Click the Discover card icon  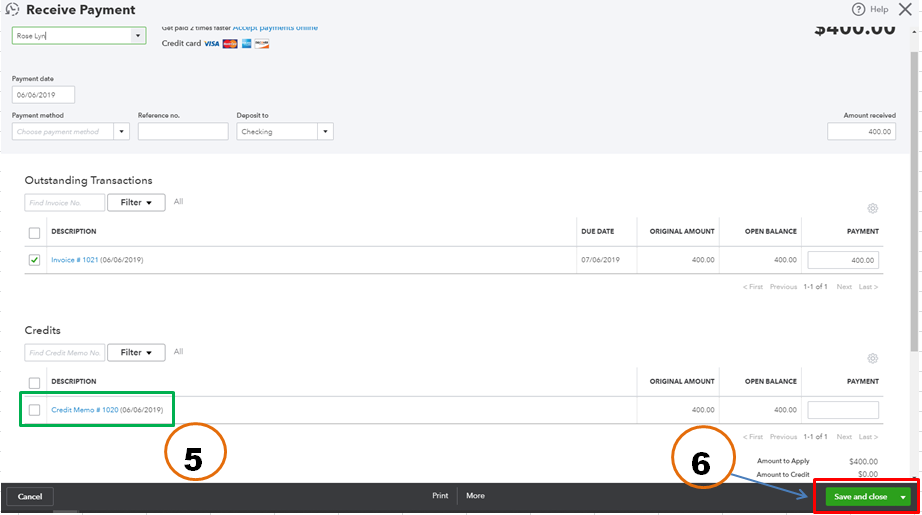coord(262,44)
